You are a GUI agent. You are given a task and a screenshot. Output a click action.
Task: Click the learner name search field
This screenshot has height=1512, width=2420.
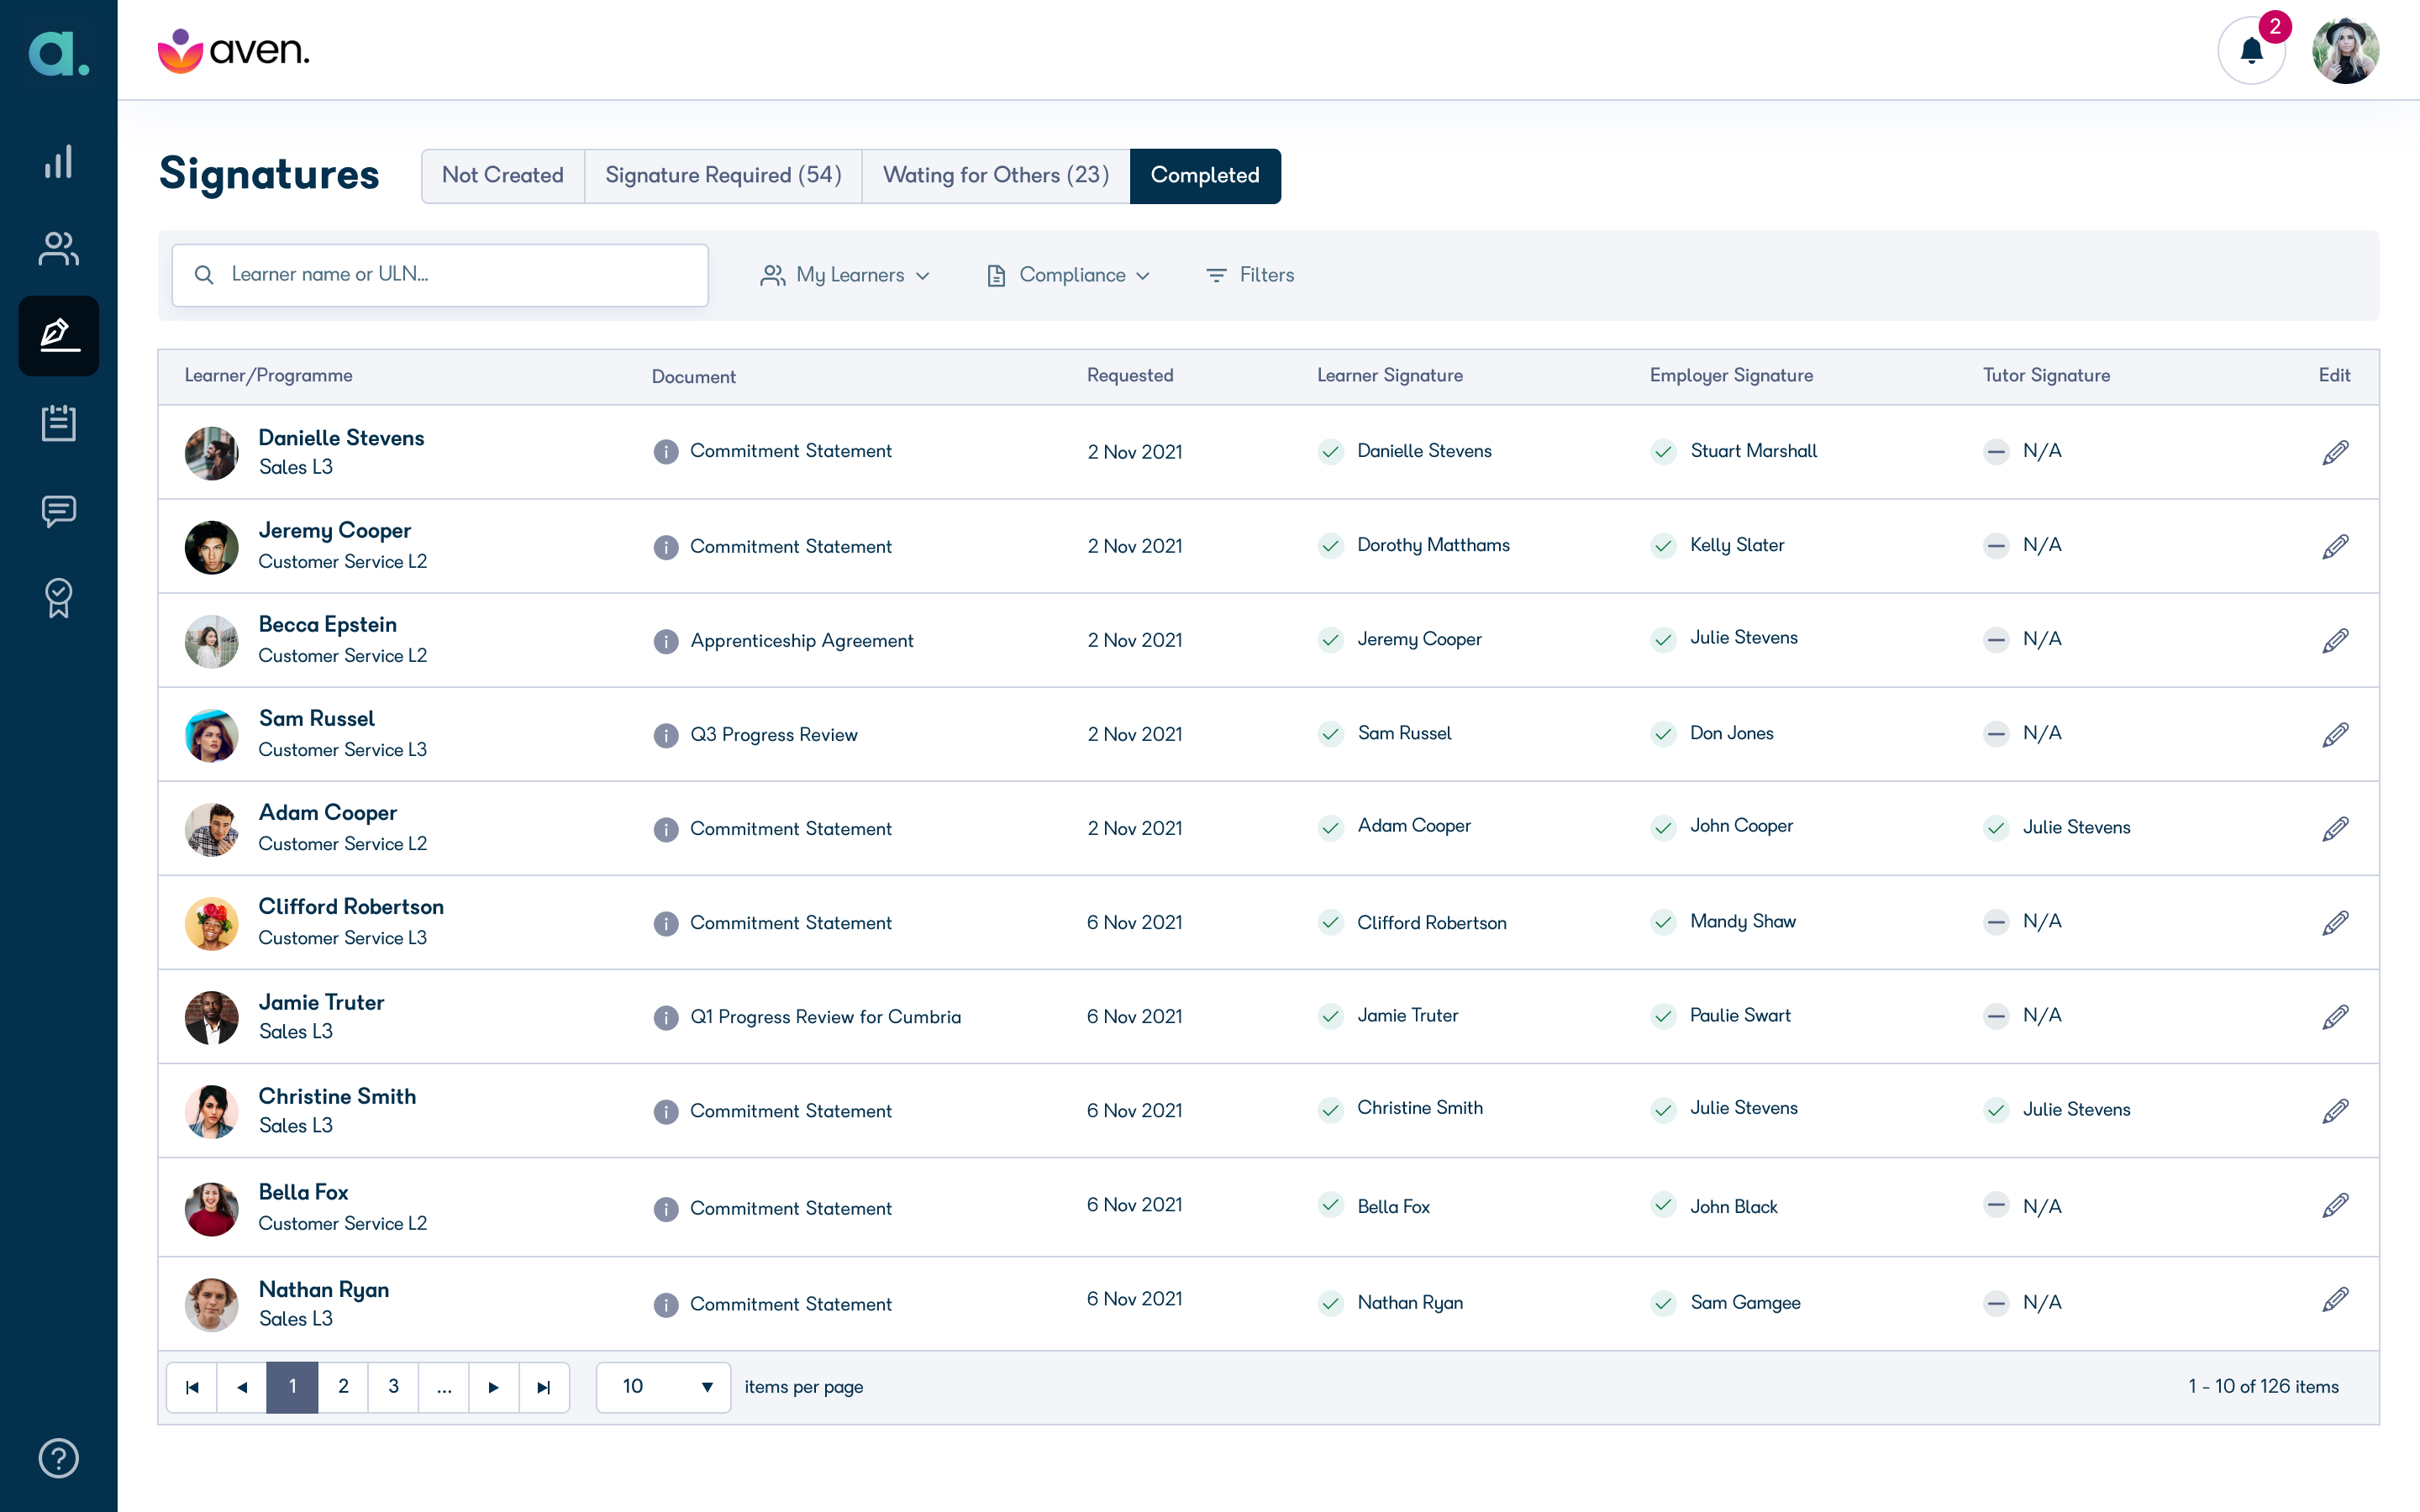tap(440, 275)
